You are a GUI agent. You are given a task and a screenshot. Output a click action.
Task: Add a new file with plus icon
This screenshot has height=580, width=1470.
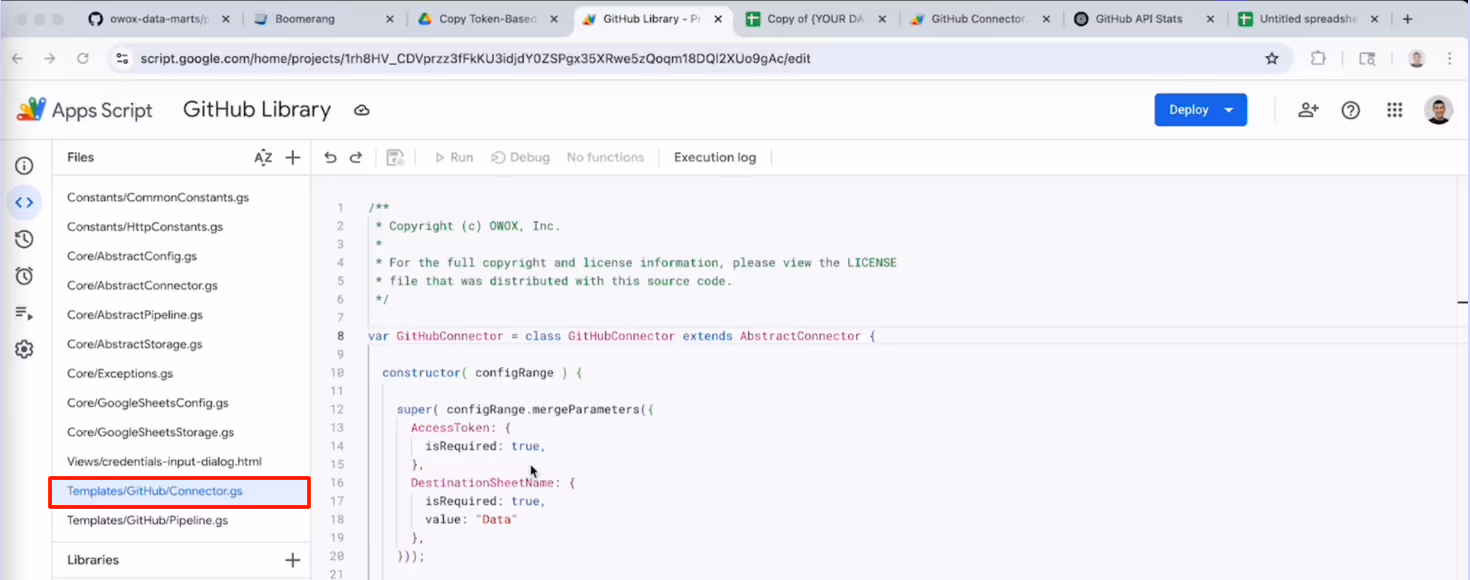click(293, 157)
